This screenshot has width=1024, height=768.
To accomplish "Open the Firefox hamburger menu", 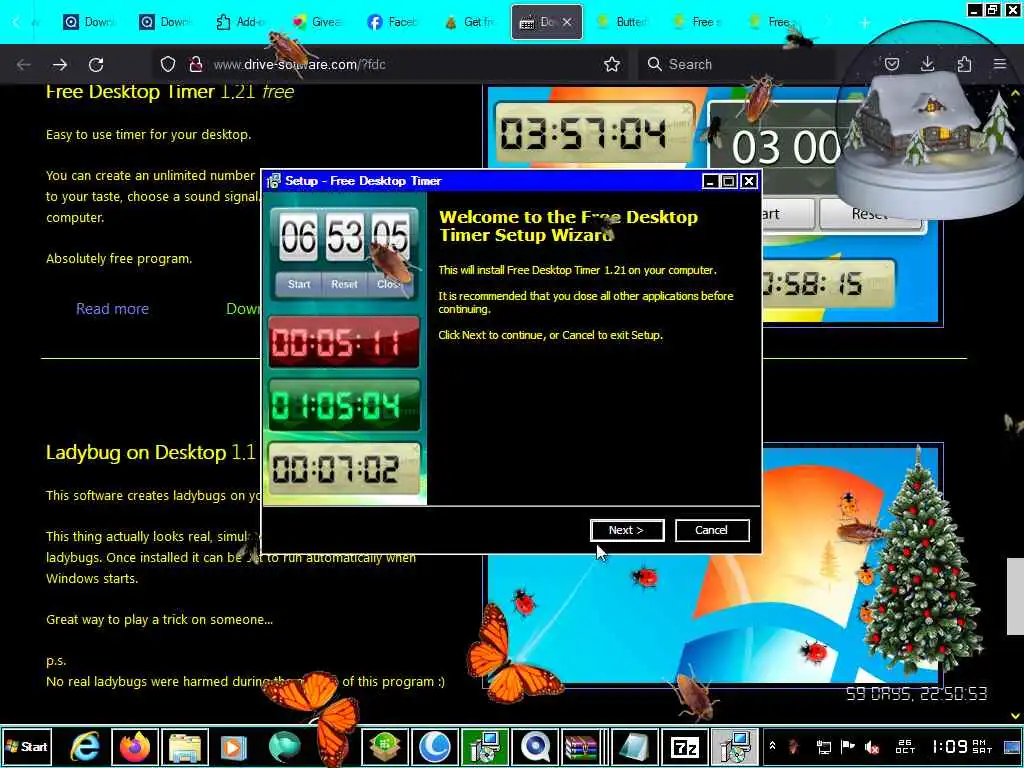I will click(x=1000, y=64).
